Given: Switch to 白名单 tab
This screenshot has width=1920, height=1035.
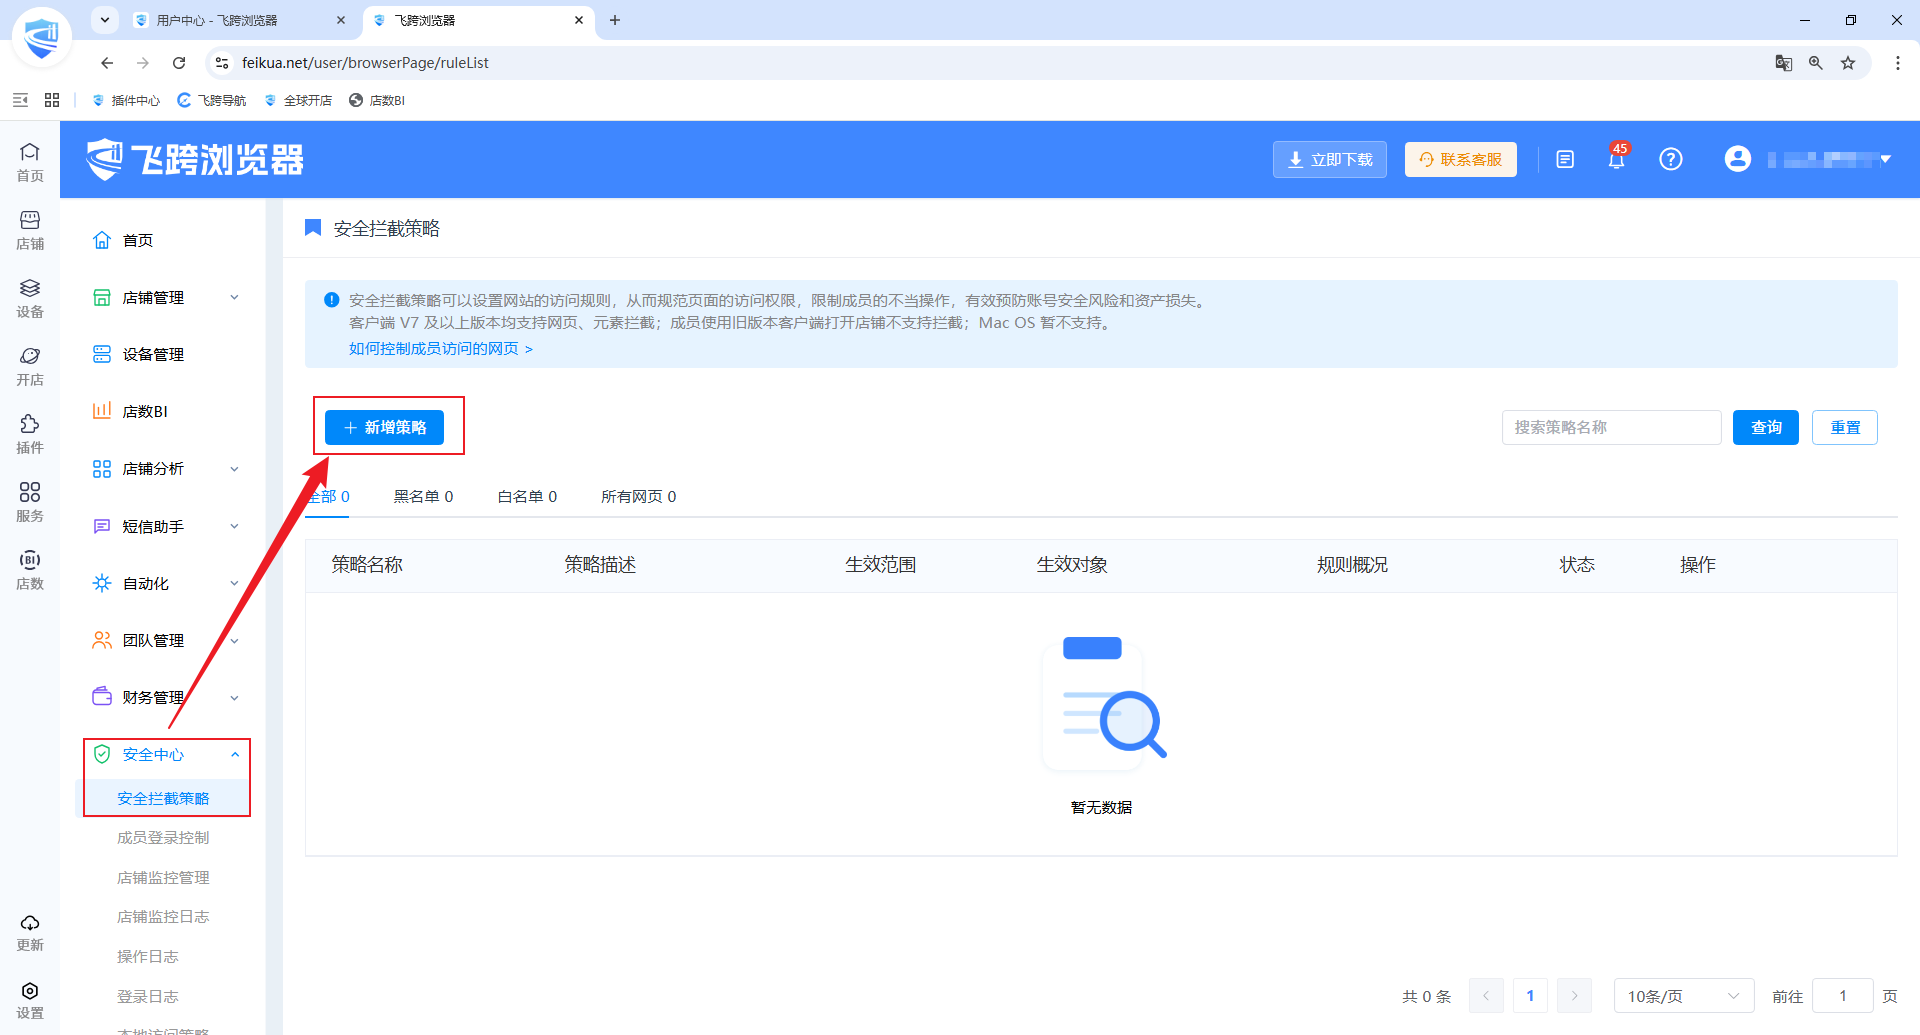Looking at the screenshot, I should (527, 496).
